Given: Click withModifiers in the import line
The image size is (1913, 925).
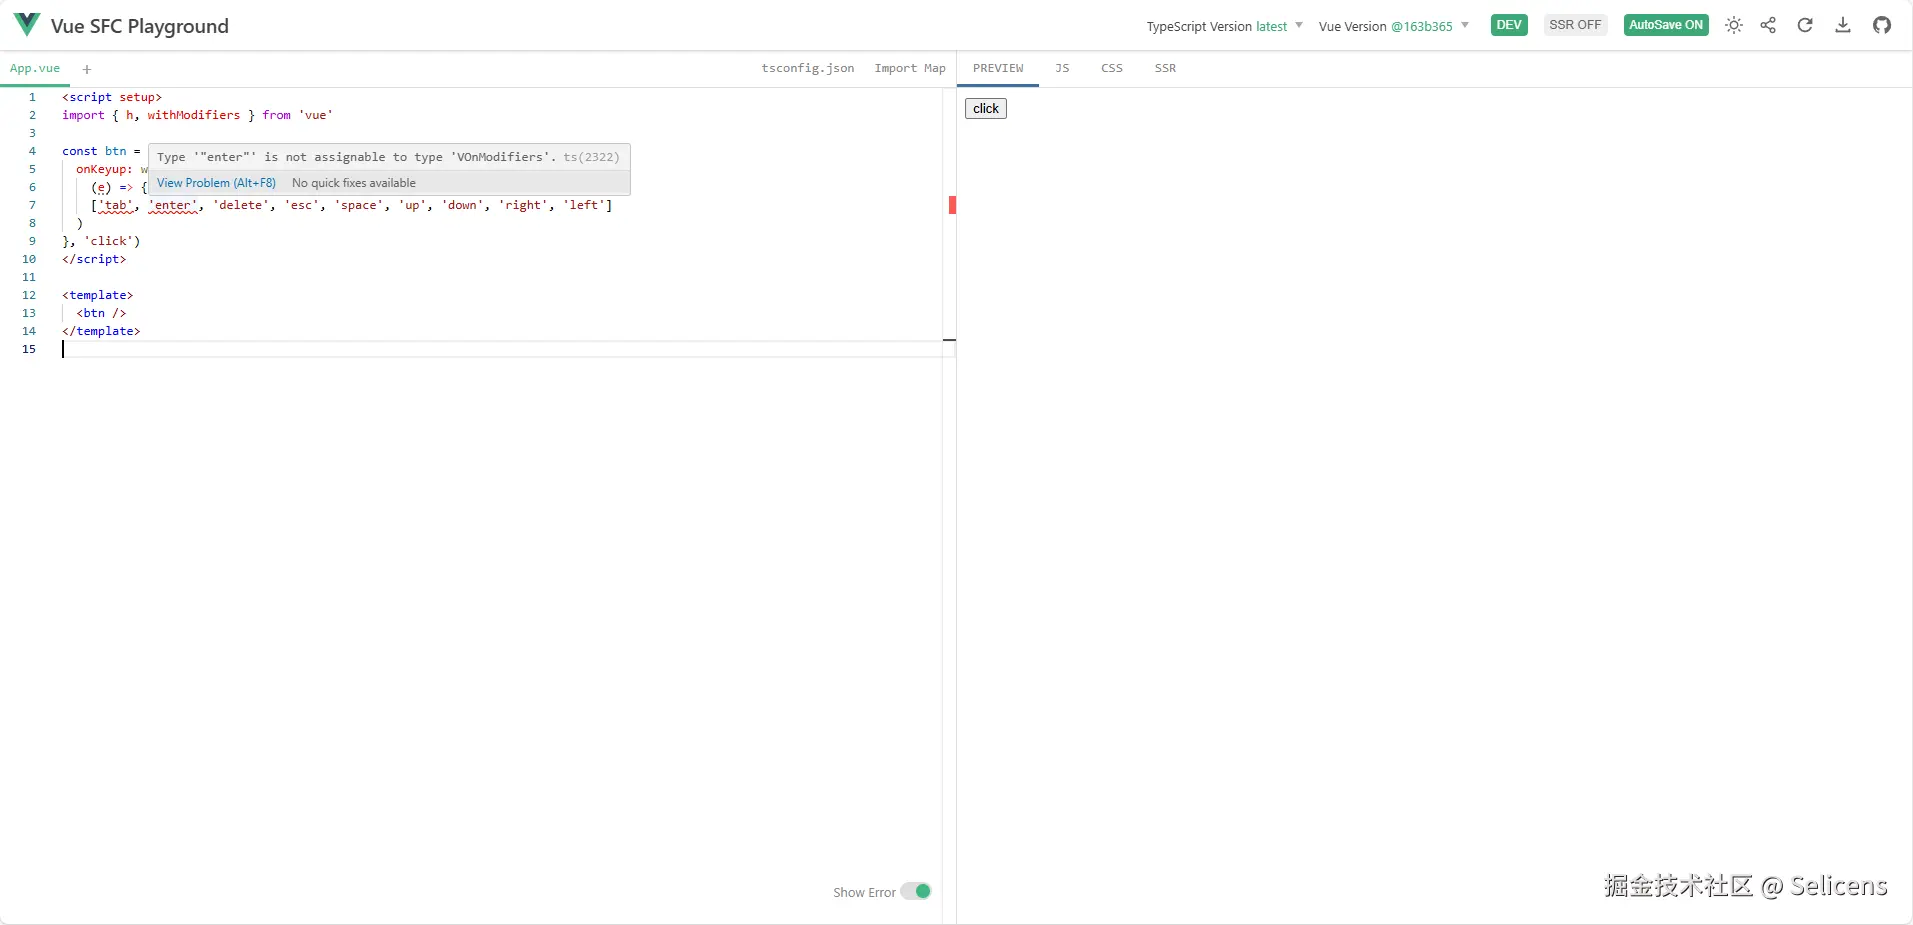Looking at the screenshot, I should point(194,115).
